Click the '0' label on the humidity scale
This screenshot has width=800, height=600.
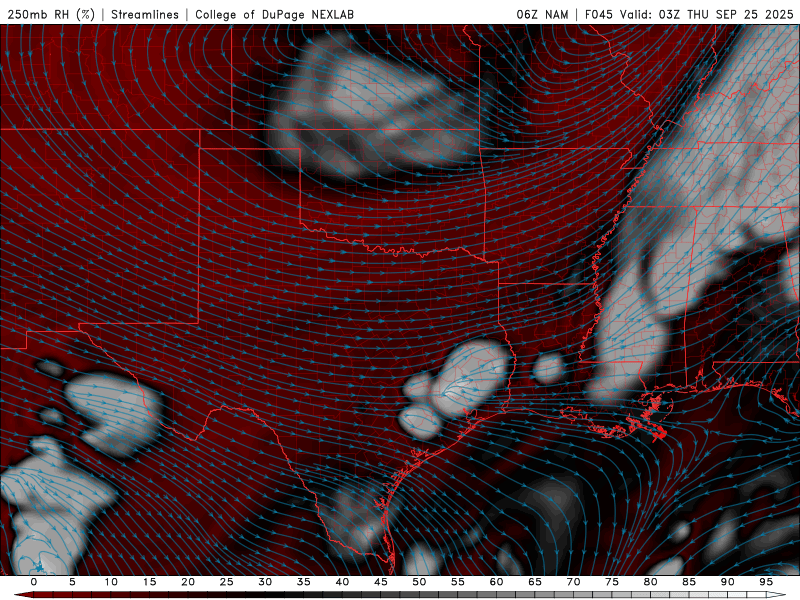[x=34, y=582]
